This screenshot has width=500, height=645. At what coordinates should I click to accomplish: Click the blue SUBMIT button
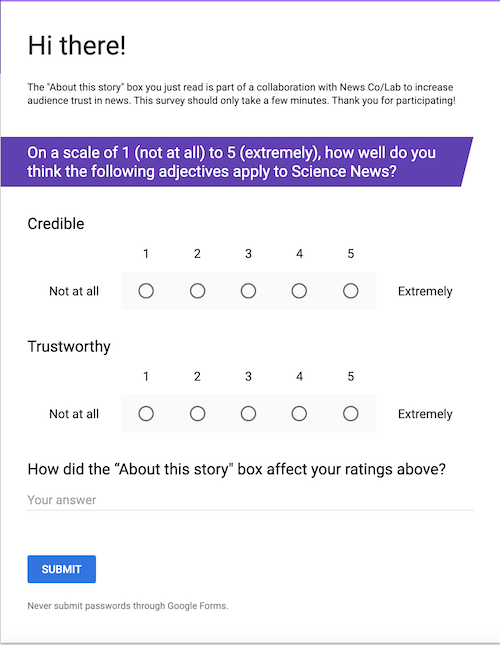pos(62,569)
